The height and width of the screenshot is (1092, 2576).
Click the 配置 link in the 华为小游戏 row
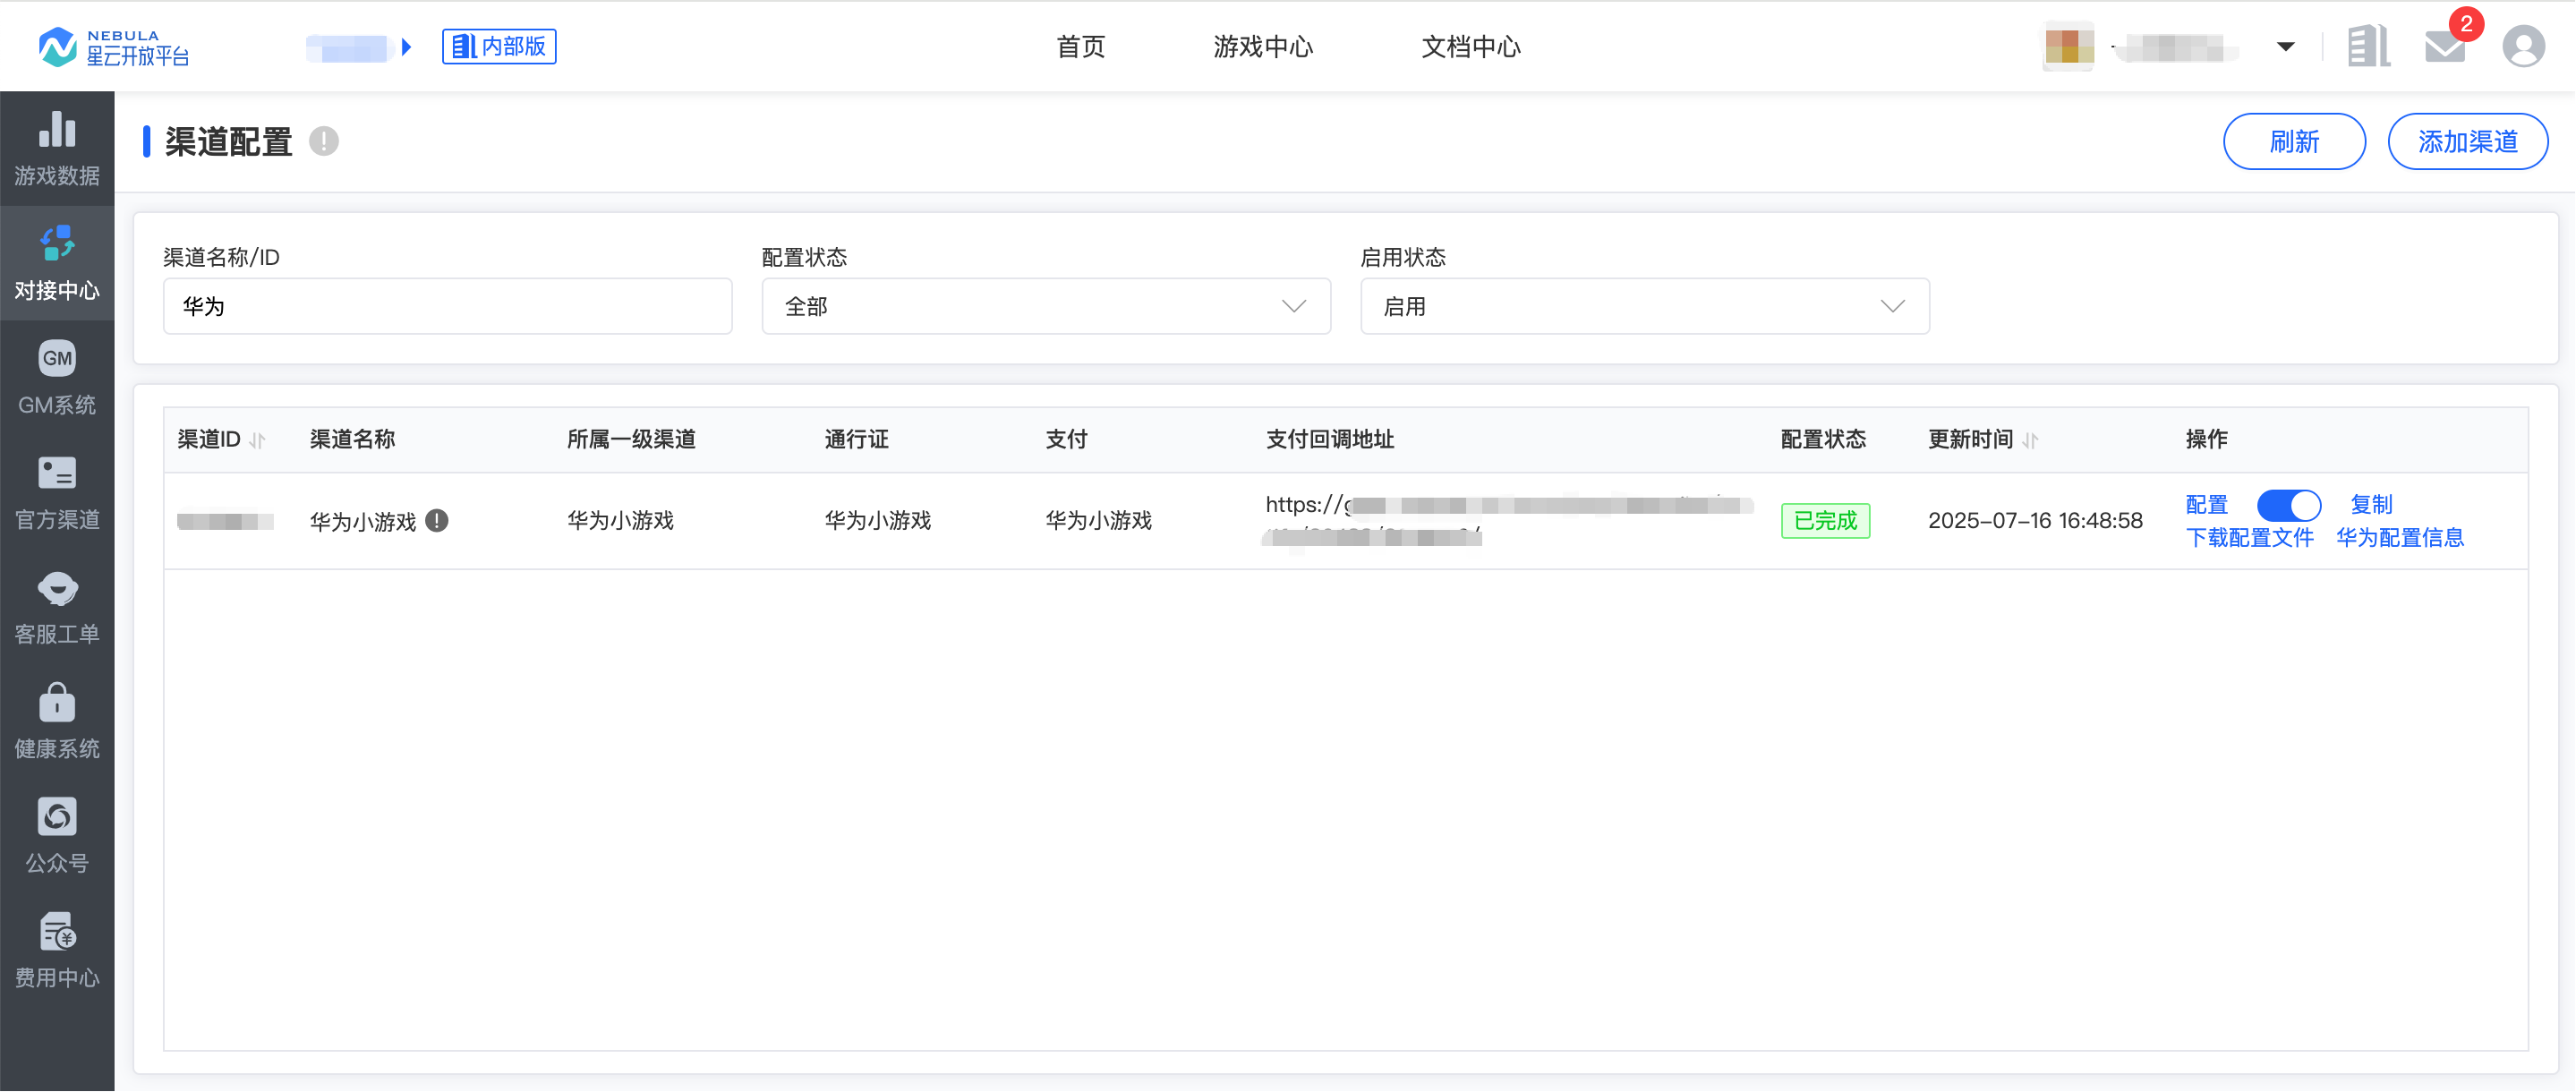point(2207,505)
